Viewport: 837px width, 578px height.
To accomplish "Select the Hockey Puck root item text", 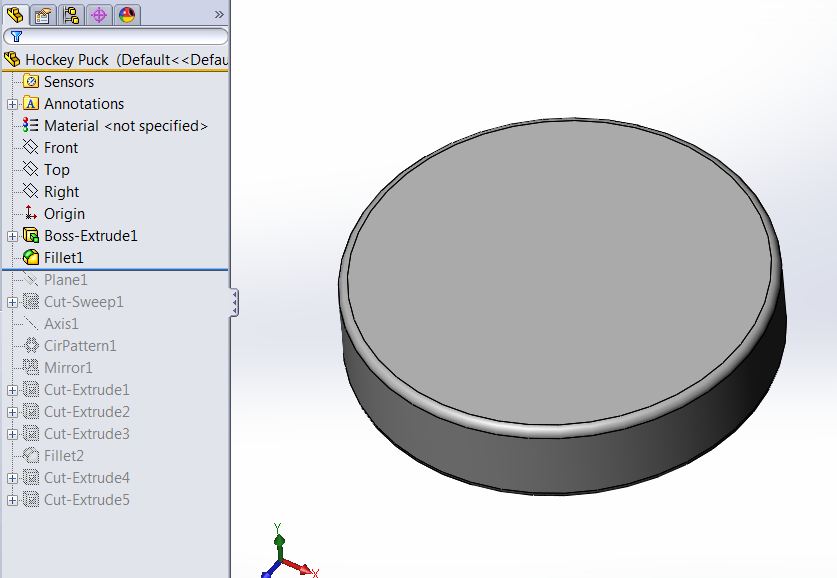I will (x=127, y=60).
